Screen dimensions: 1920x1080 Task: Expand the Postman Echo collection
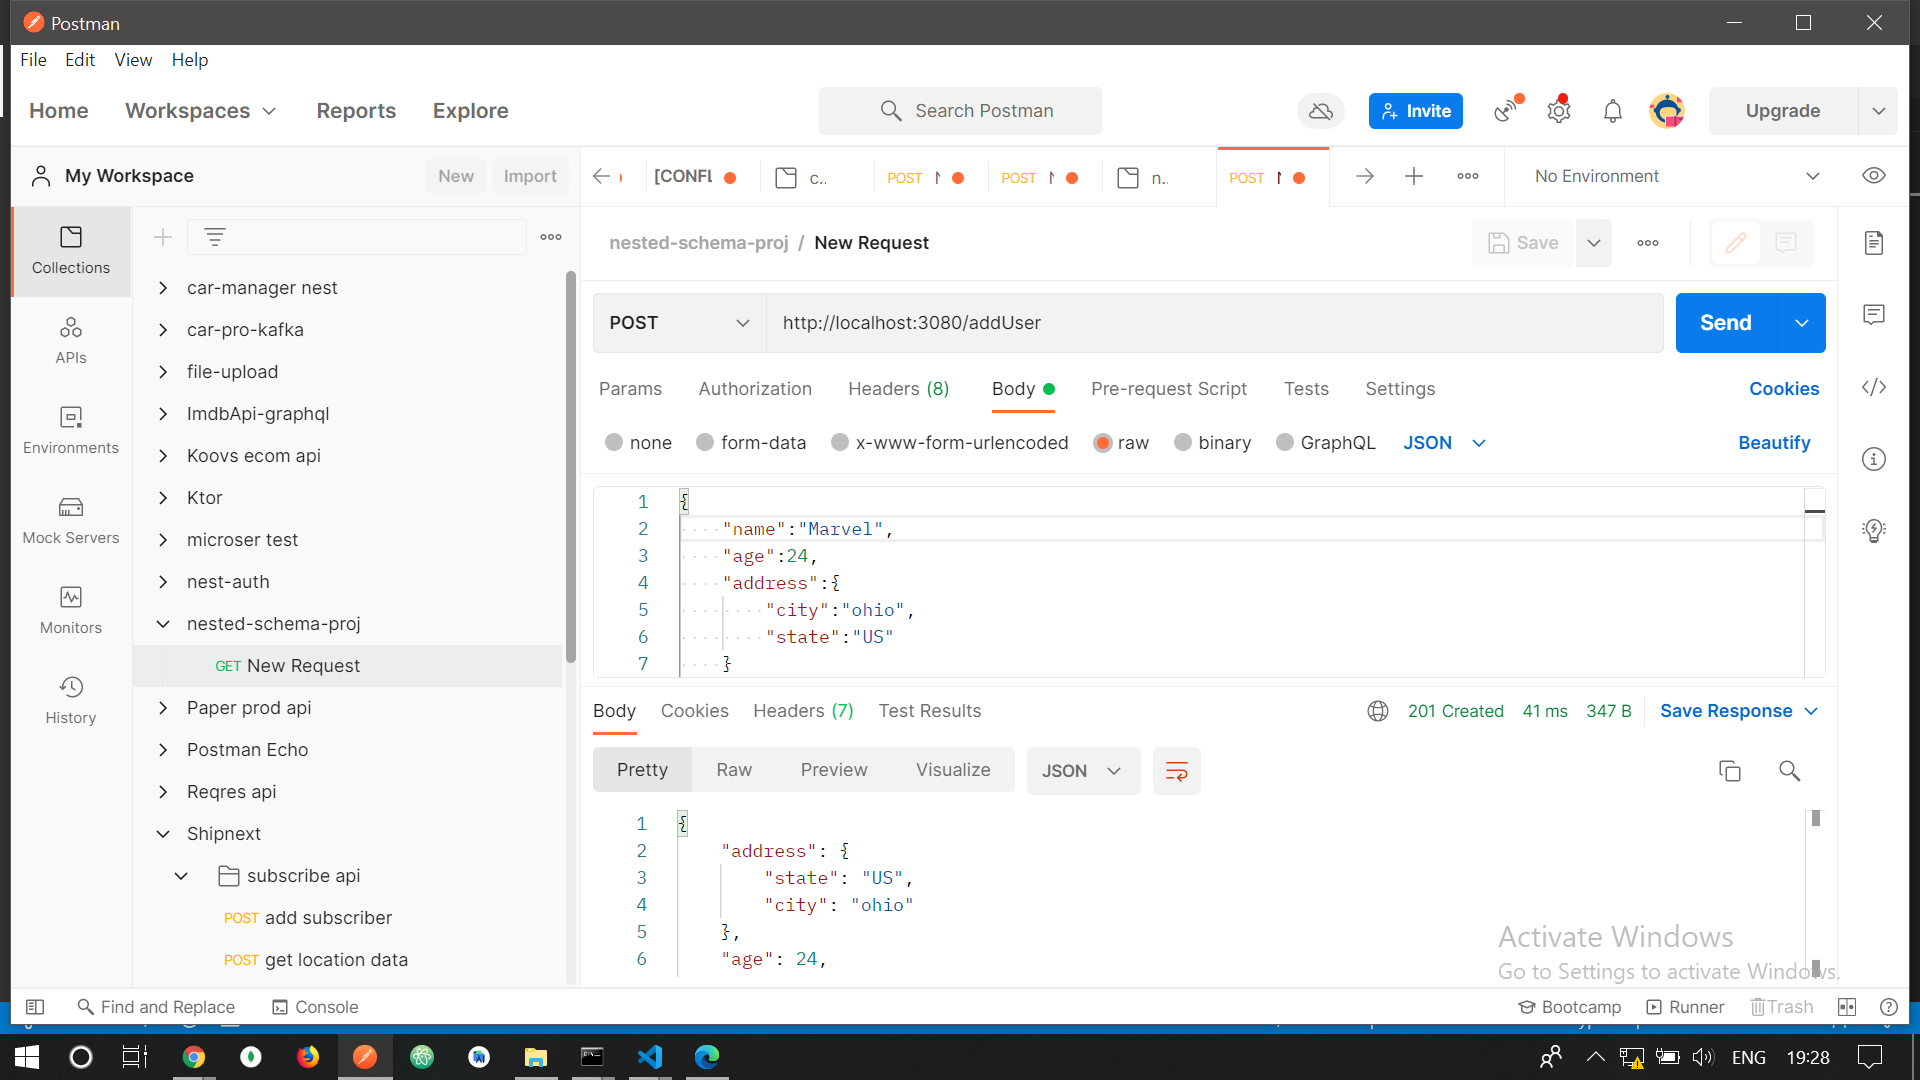(163, 750)
